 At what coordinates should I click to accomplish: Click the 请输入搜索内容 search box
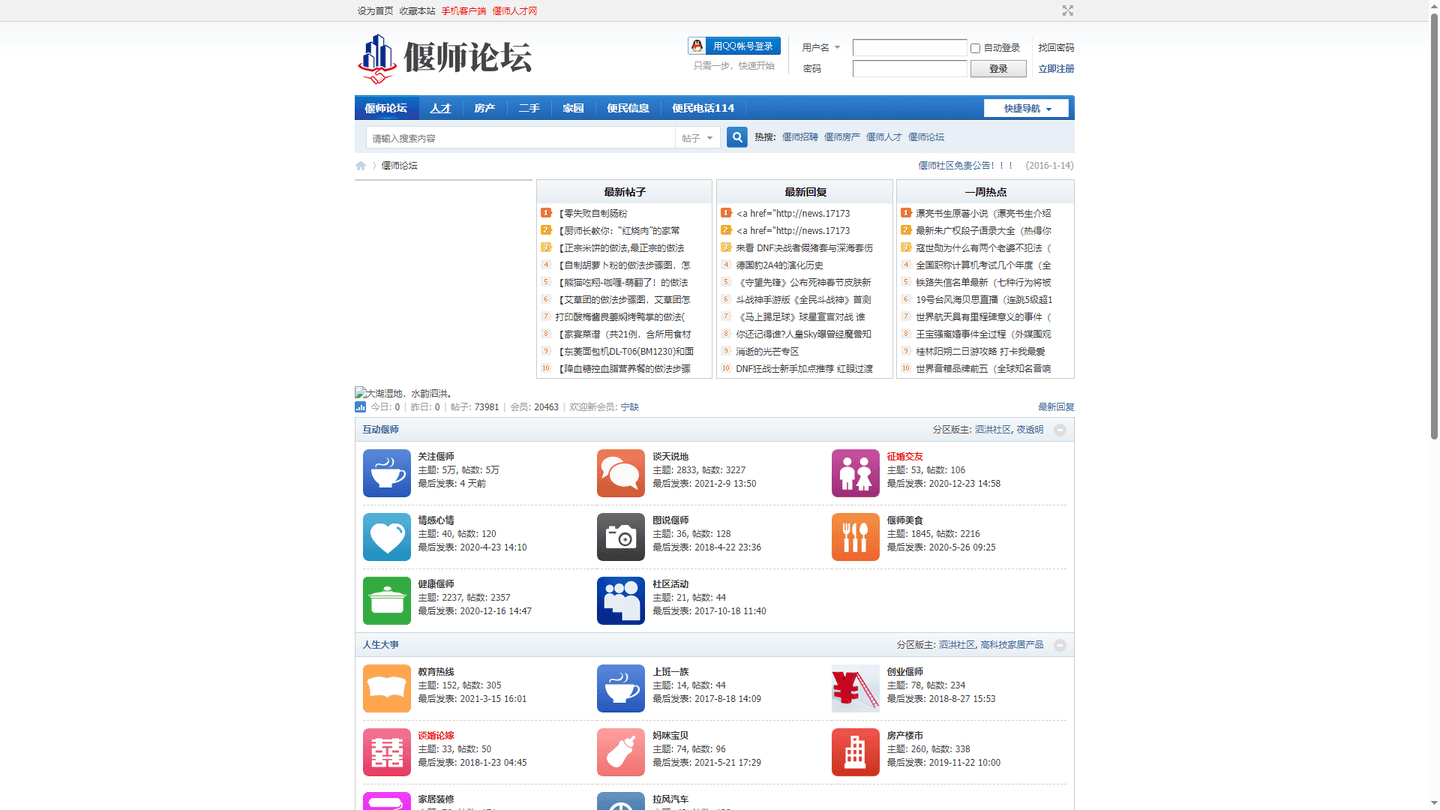pos(520,138)
